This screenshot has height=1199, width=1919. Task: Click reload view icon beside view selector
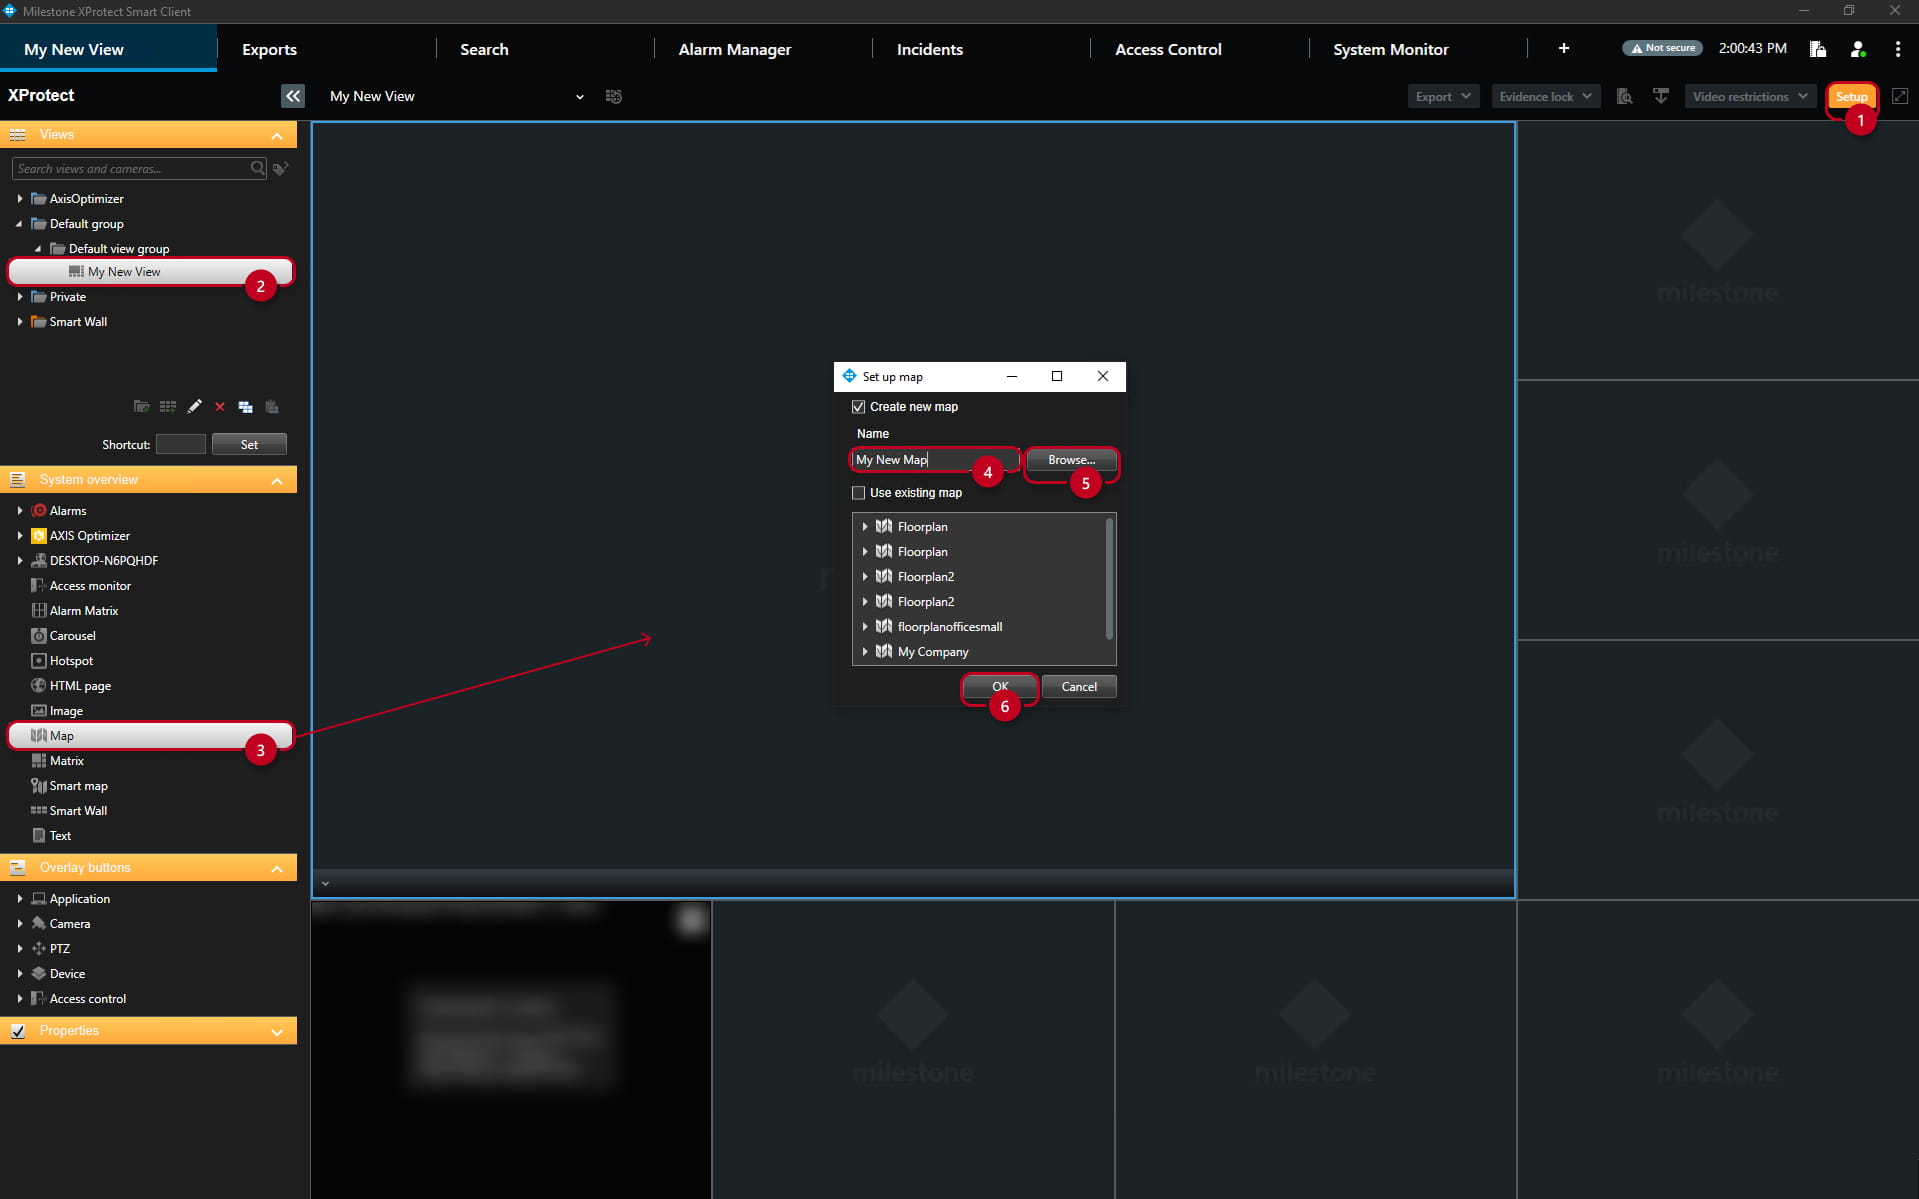point(614,96)
